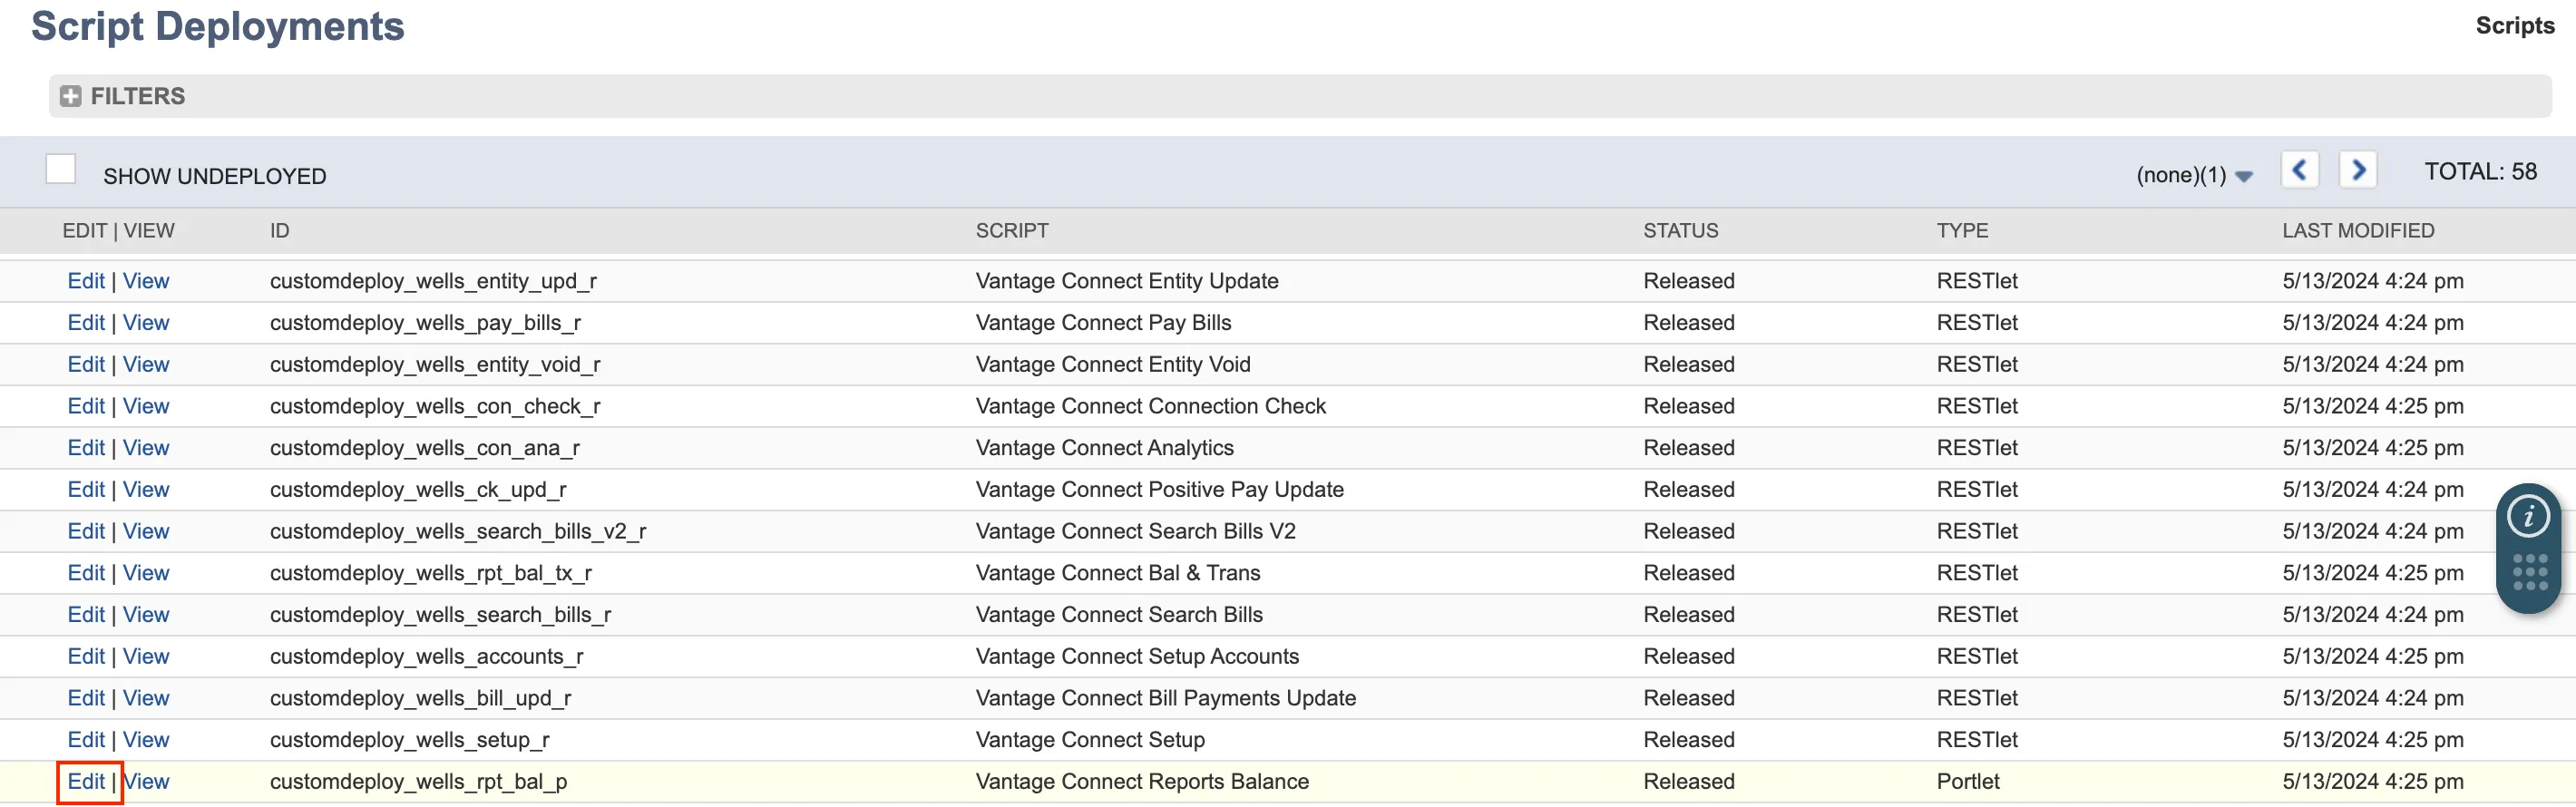The image size is (2576, 807).
Task: Edit the customdeploy_wells_search_bills_v2_r deployment
Action: click(x=86, y=532)
